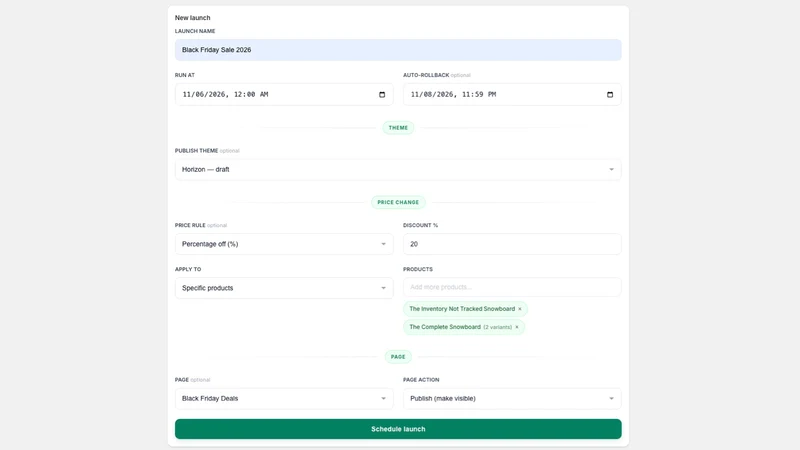Viewport: 800px width, 450px height.
Task: Click the THEME section badge
Action: tap(398, 128)
